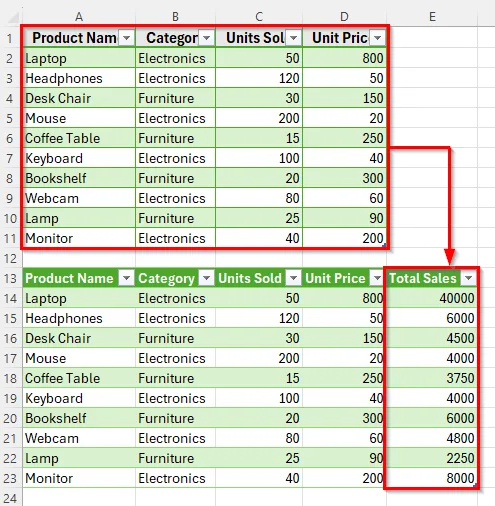Click the 250 unit price in row 6
Viewport: 495px width, 506px height.
[x=345, y=138]
